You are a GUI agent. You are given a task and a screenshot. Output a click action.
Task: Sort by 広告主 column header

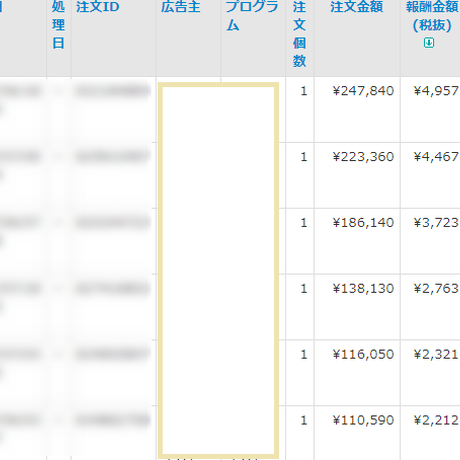(181, 7)
